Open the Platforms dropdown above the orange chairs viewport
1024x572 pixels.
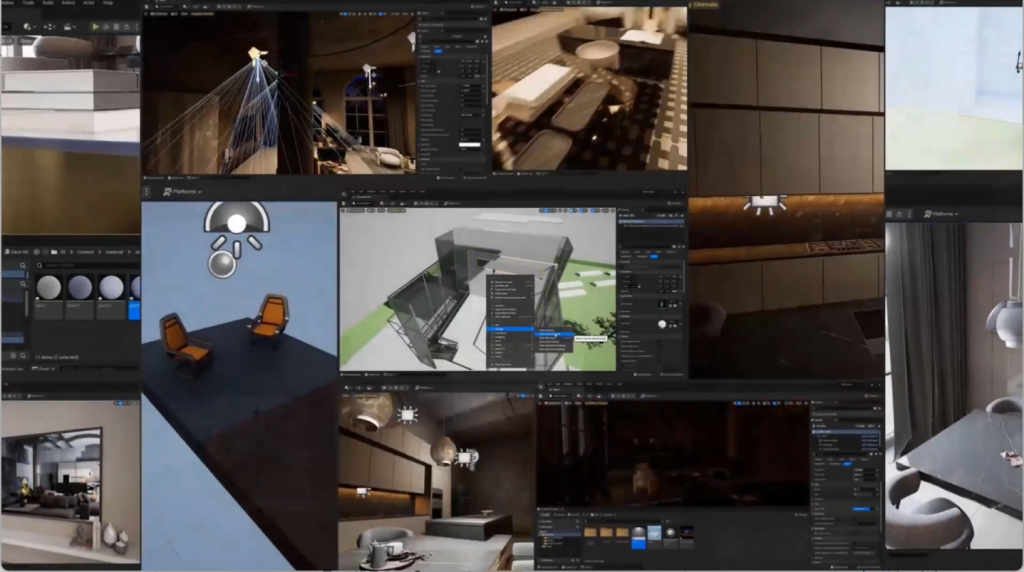click(x=182, y=191)
